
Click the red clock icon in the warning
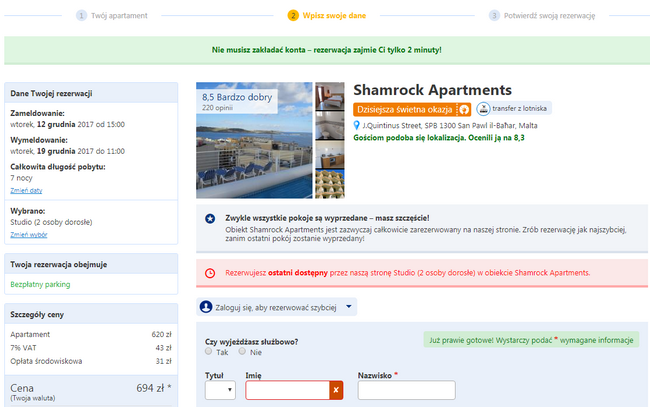[x=210, y=273]
